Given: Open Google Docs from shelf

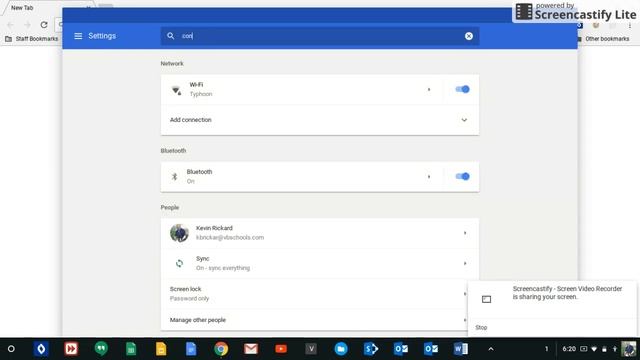Looking at the screenshot, I should 191,349.
